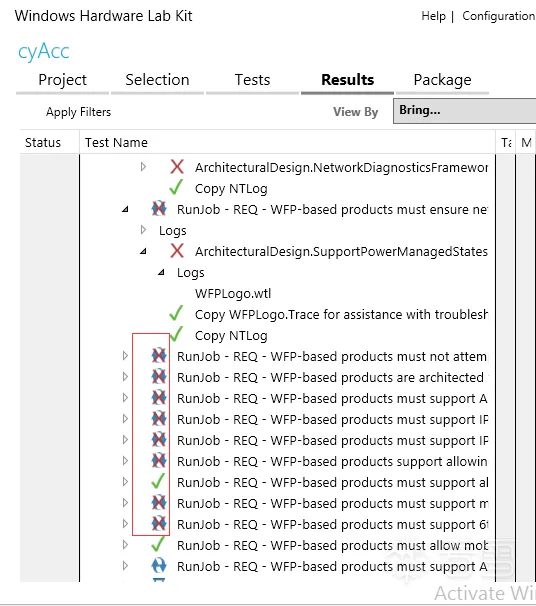This screenshot has width=536, height=606.
Task: Open the View By dropdown showing Bring...
Action: click(x=465, y=111)
